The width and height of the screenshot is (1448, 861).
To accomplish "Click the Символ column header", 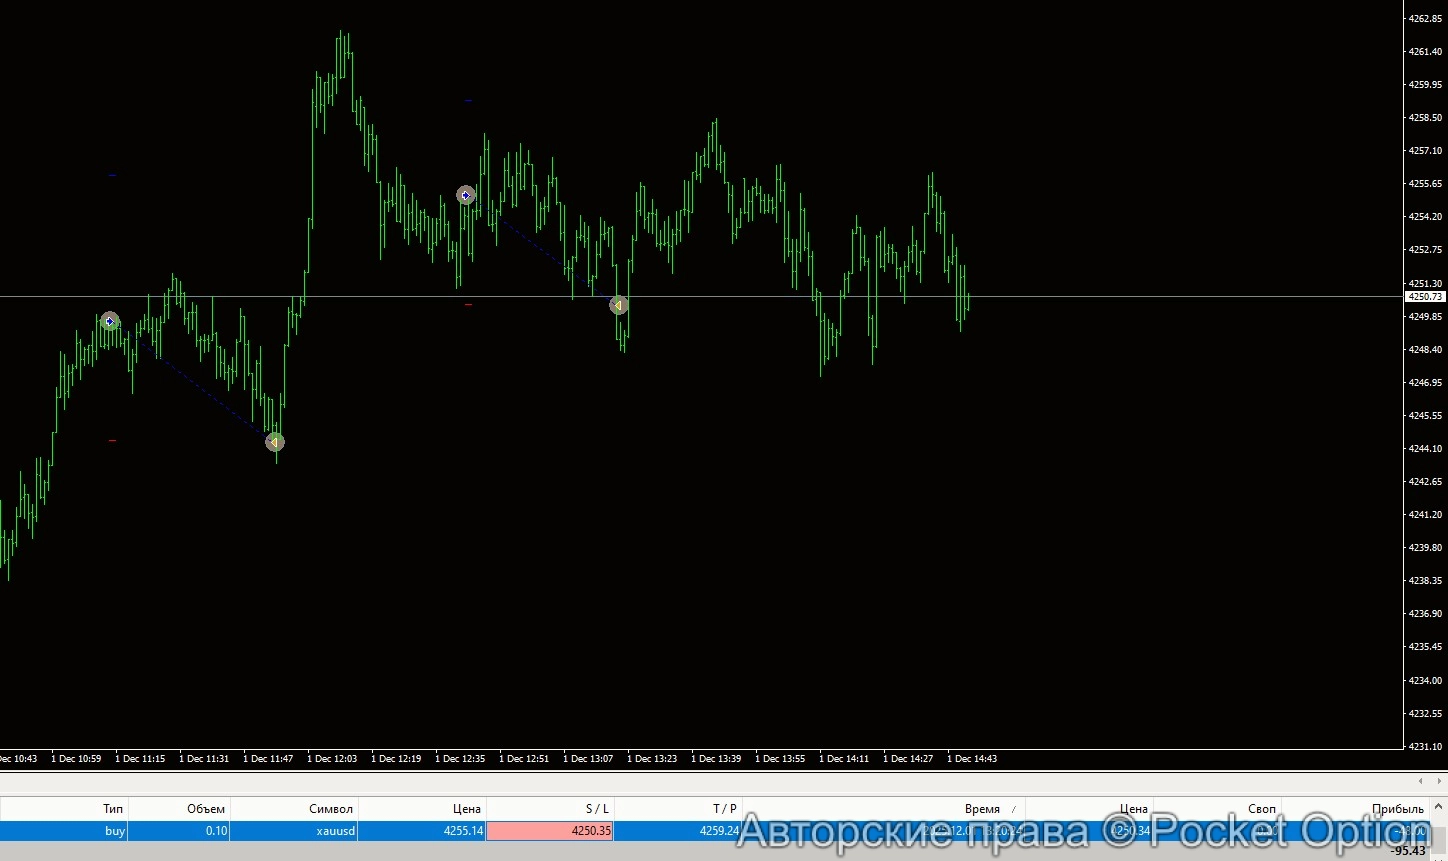I will pyautogui.click(x=331, y=809).
